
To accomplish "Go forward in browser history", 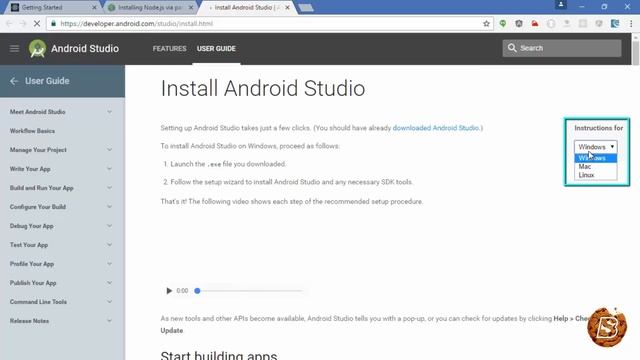I will point(23,24).
